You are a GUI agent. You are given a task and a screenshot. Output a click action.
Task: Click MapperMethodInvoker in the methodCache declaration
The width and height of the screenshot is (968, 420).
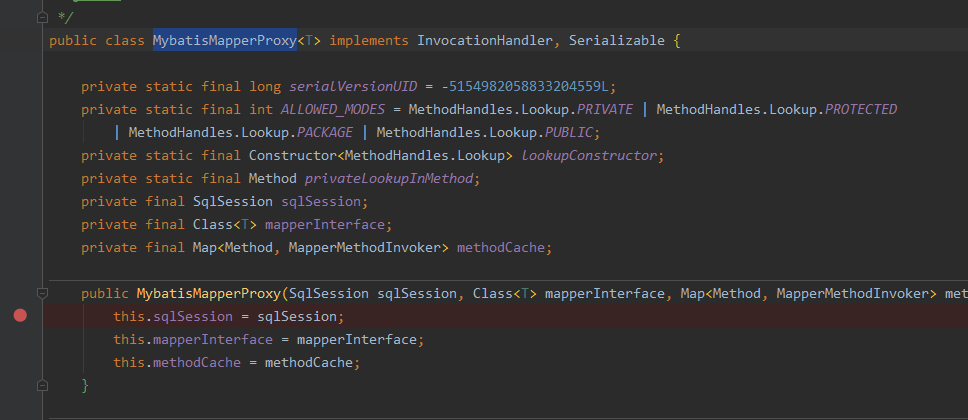[365, 248]
